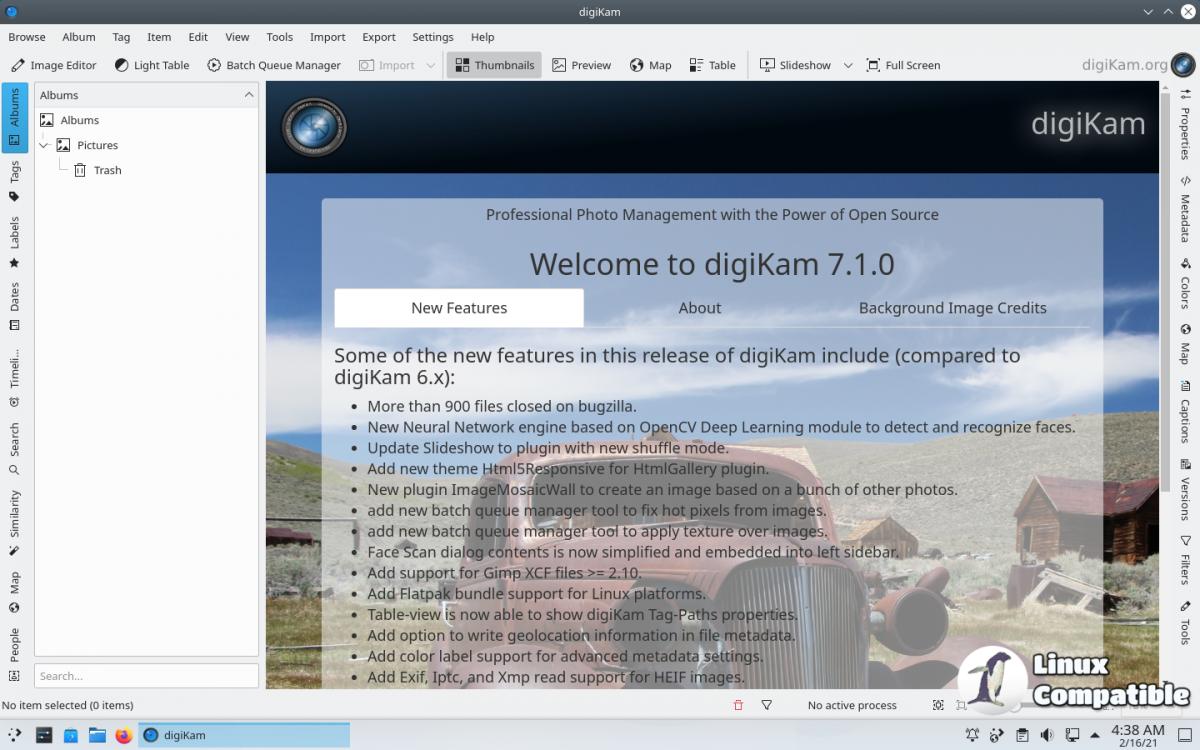Open the Batch Queue Manager
The image size is (1200, 750).
click(274, 65)
